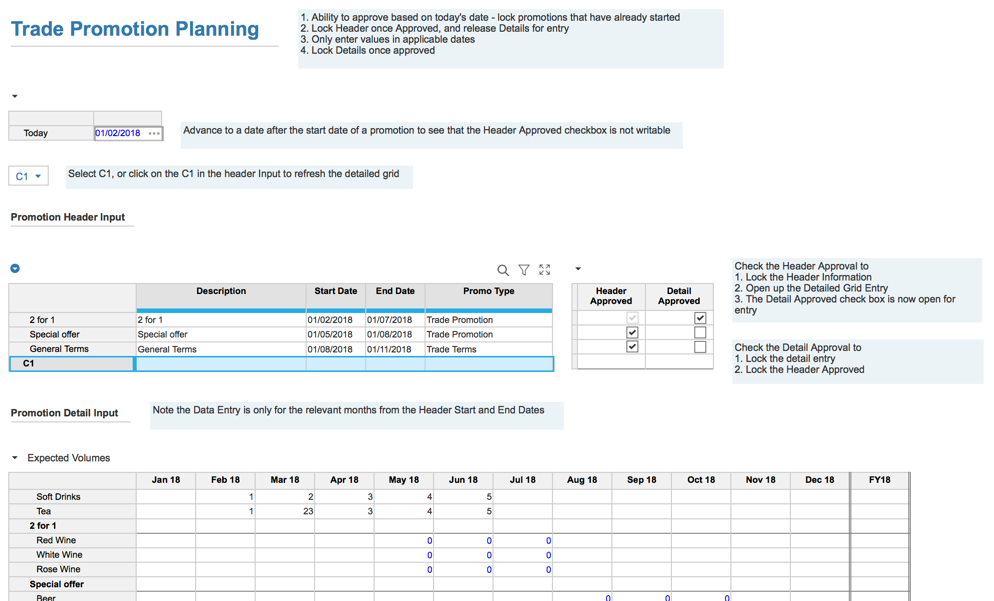Select the Tea value under Feb 18
The width and height of the screenshot is (994, 601).
tap(225, 510)
